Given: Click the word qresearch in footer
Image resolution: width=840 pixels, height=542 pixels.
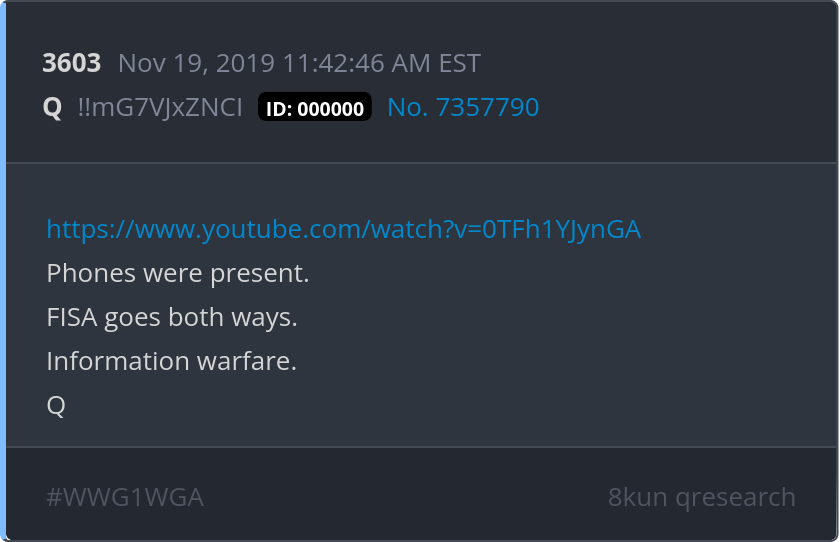Looking at the screenshot, I should click(735, 498).
